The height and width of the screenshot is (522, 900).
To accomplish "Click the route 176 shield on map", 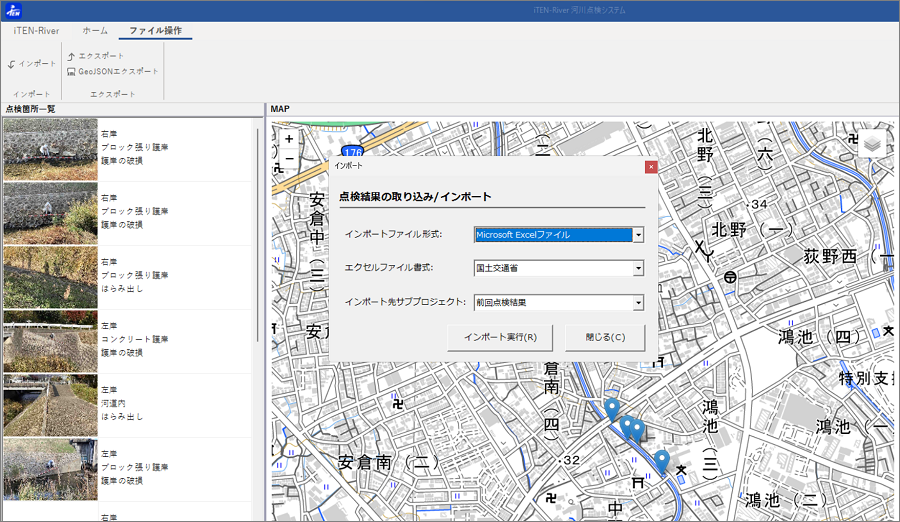I will pyautogui.click(x=352, y=152).
